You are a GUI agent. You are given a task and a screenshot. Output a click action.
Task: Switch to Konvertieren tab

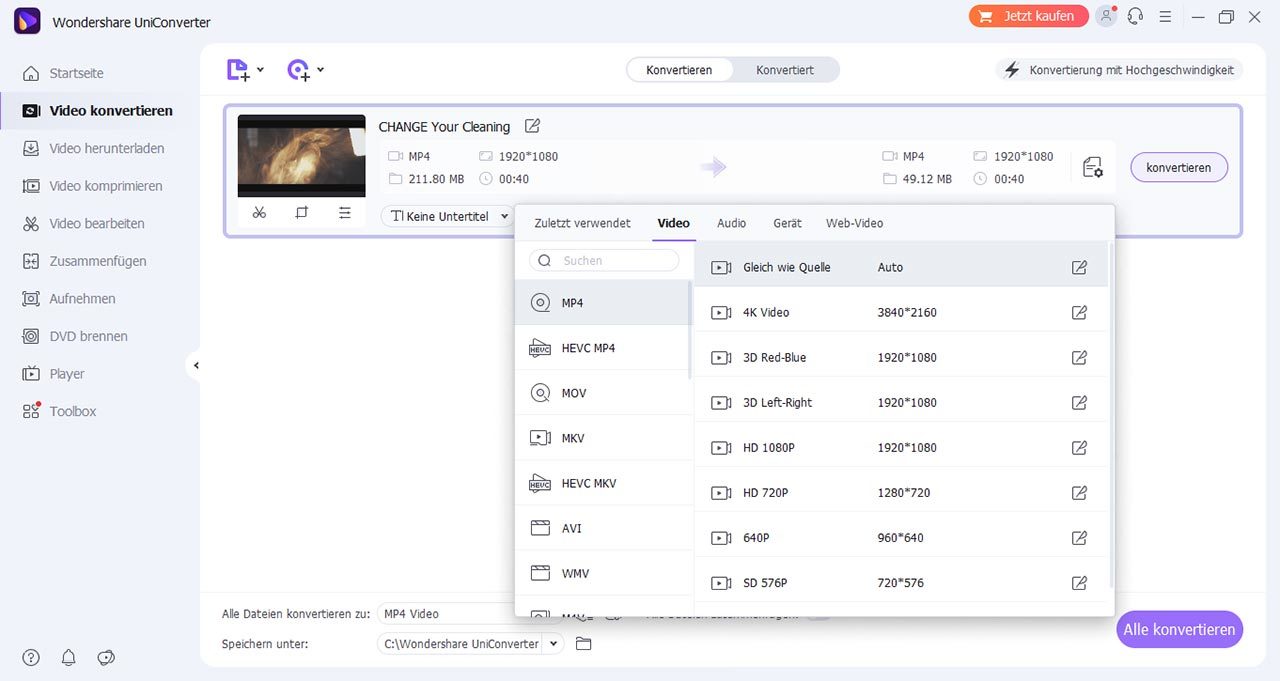(x=679, y=70)
